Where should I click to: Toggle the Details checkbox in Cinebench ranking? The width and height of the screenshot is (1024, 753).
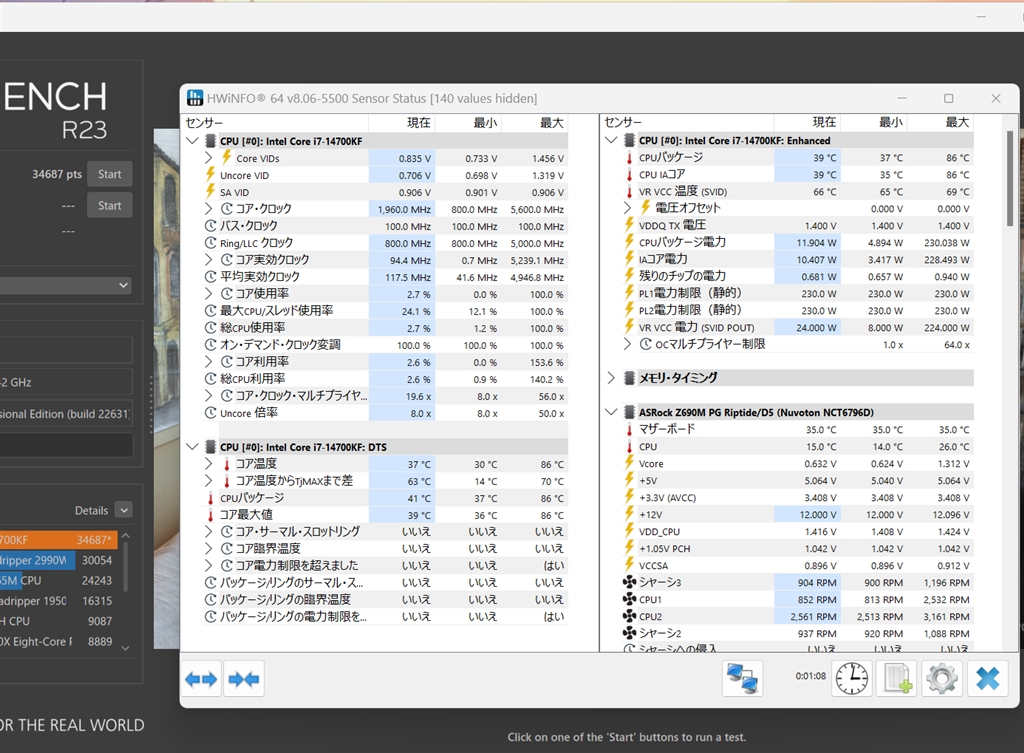[123, 510]
